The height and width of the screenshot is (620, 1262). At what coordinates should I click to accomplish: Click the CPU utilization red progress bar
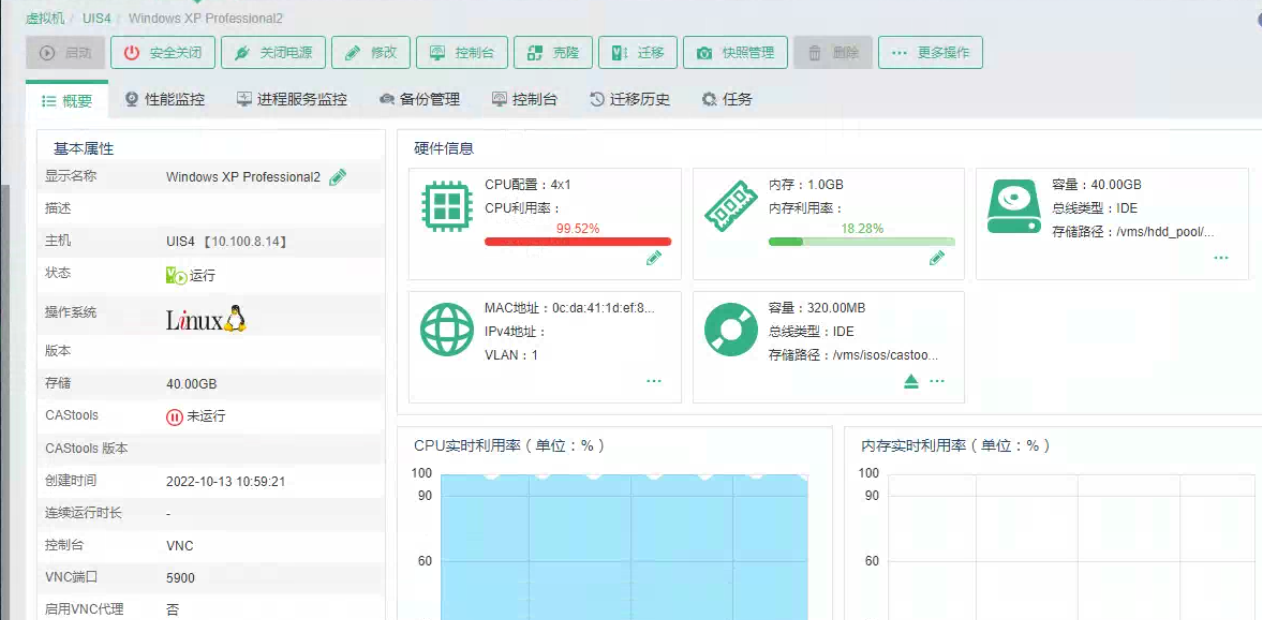tap(578, 241)
